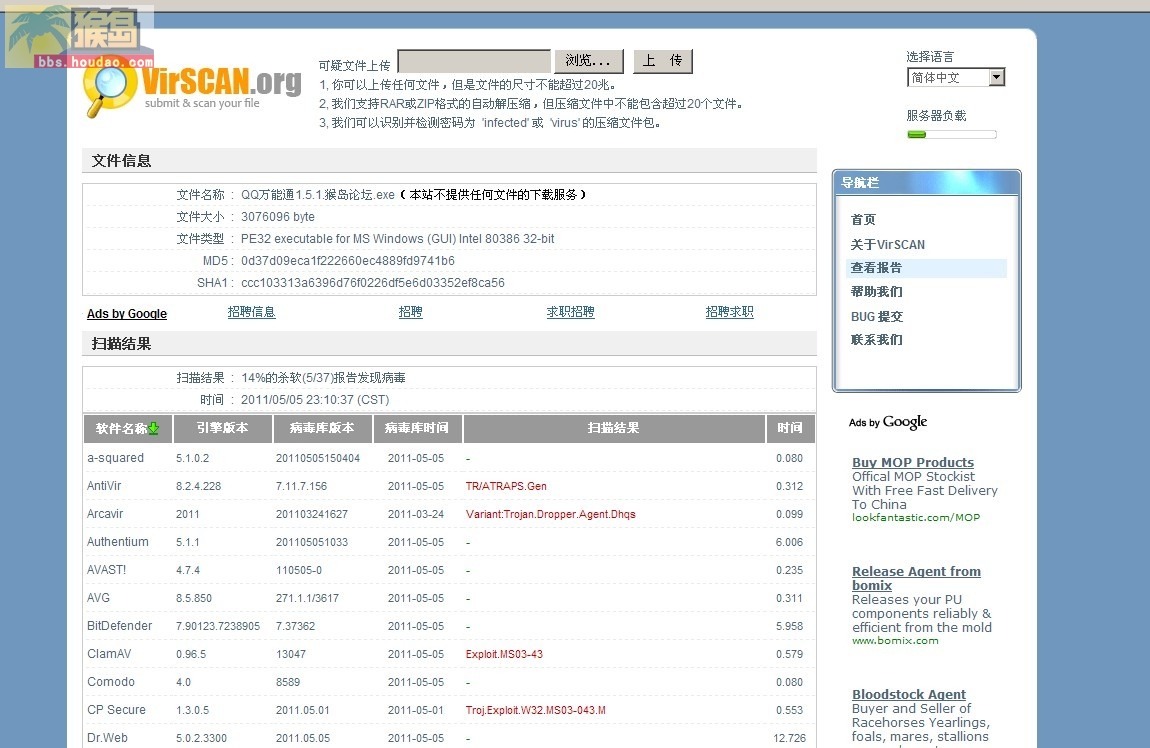
Task: Click the AntiVir row name
Action: click(x=104, y=486)
